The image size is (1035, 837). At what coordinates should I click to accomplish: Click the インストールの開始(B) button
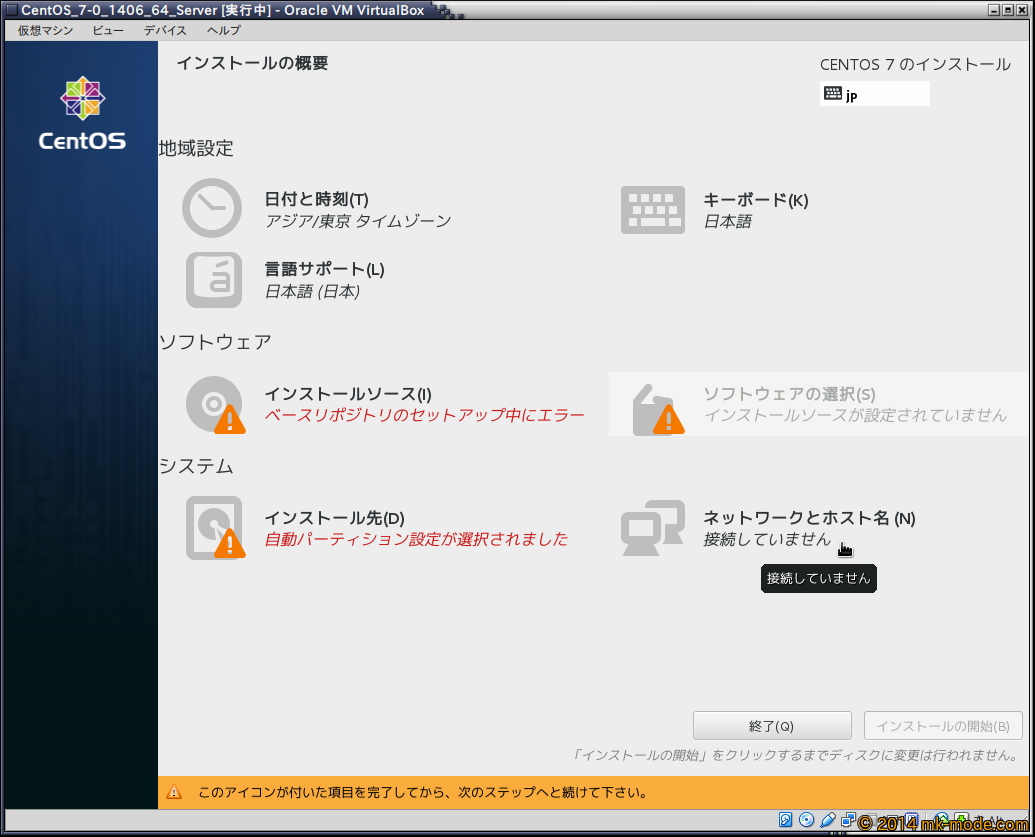[x=942, y=726]
